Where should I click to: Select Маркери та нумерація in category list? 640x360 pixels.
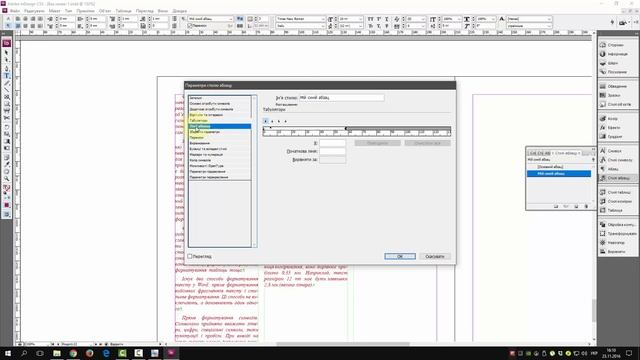coord(220,155)
